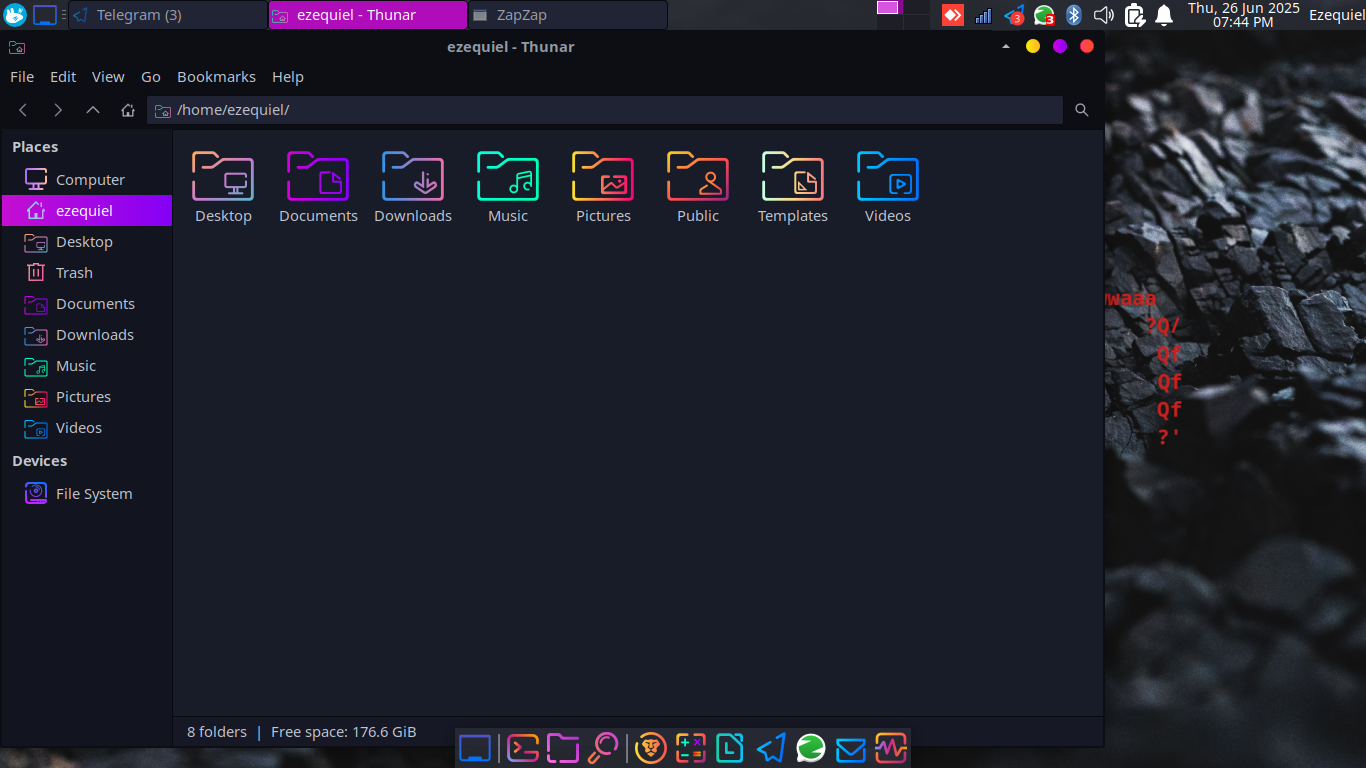Open the Edit menu

(x=63, y=77)
